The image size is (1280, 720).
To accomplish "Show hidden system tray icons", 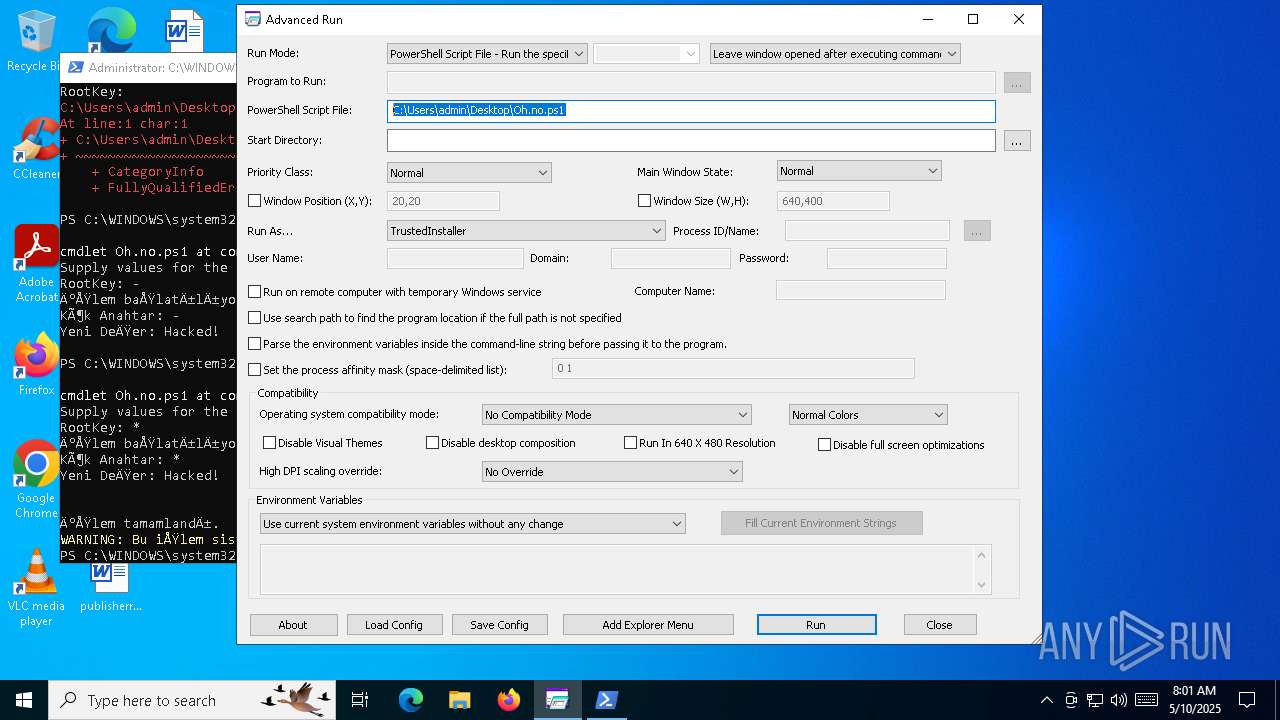I will 1047,700.
